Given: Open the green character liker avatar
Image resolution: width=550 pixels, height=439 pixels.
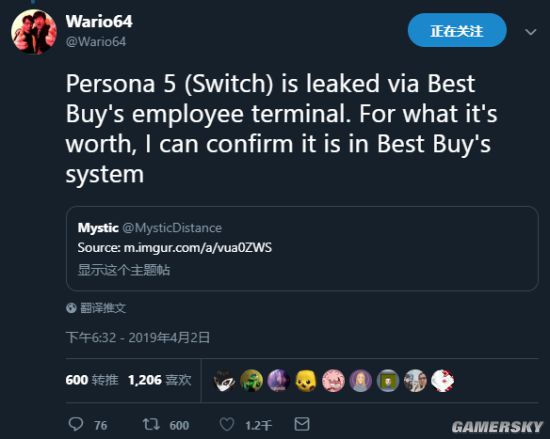Looking at the screenshot, I should [x=251, y=380].
